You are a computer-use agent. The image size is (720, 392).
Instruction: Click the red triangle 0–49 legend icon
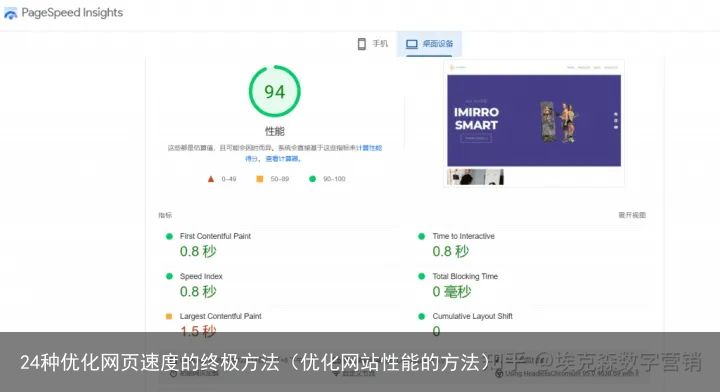211,179
